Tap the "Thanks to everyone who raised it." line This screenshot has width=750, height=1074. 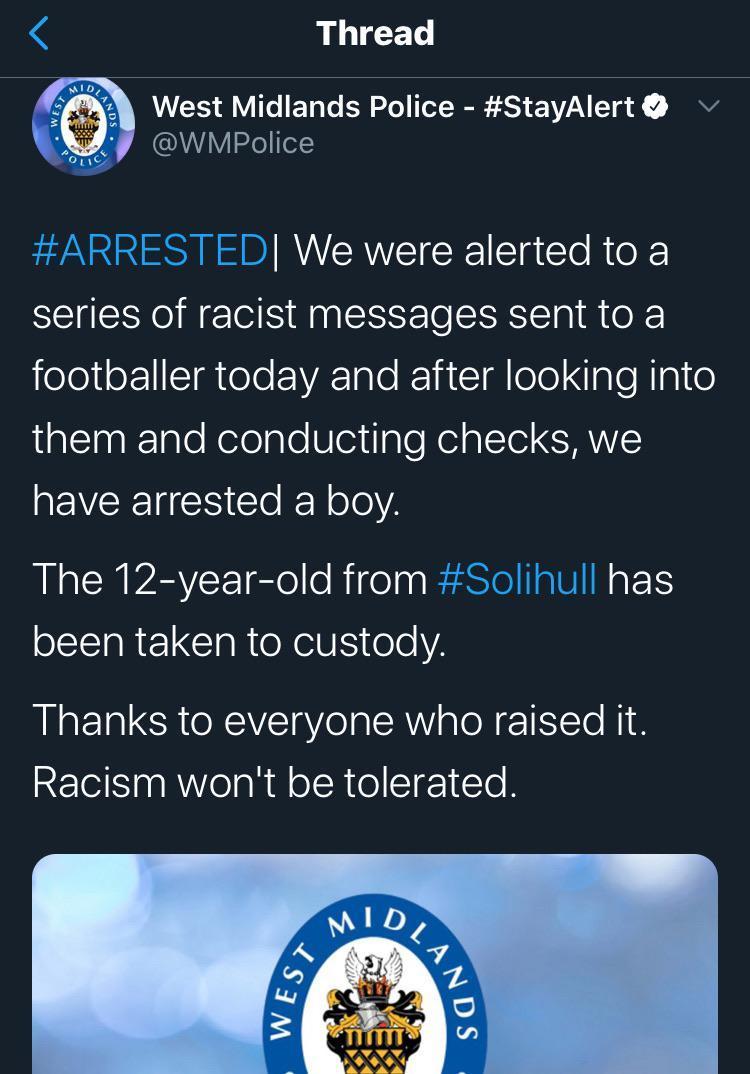(340, 720)
